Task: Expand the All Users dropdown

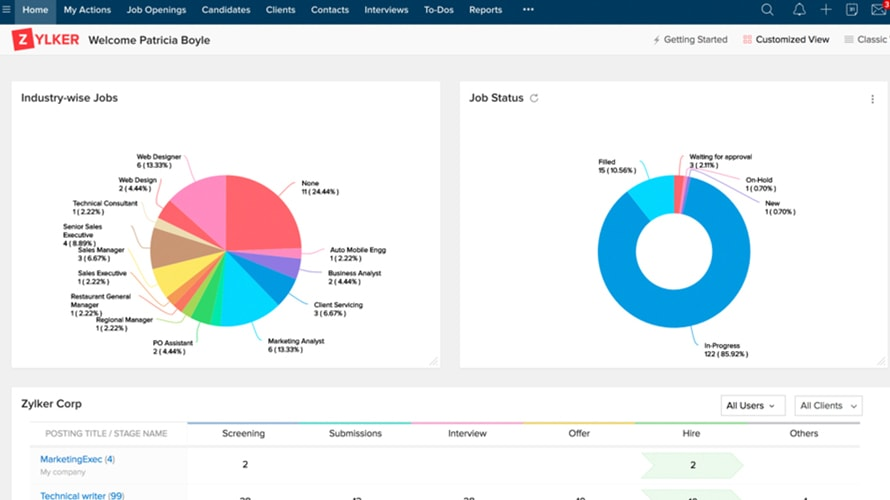Action: click(753, 406)
